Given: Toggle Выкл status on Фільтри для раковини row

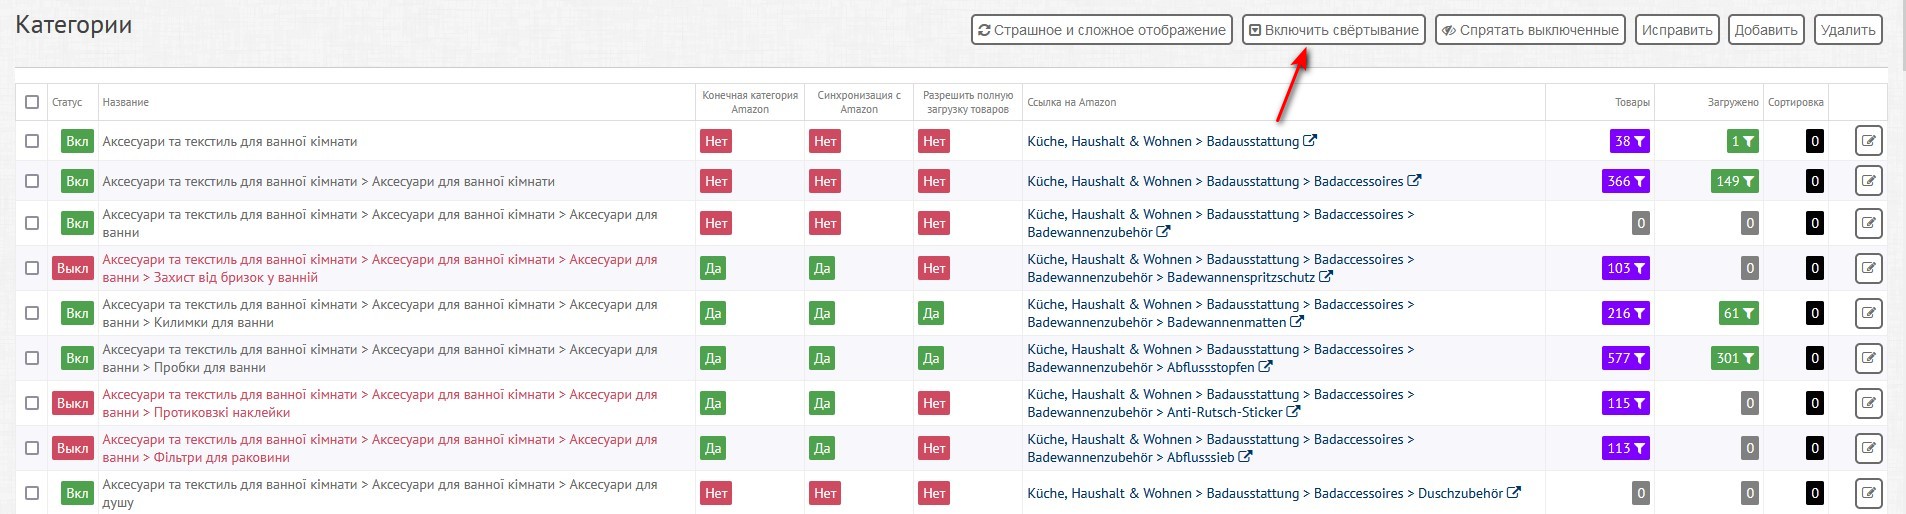Looking at the screenshot, I should click(x=72, y=448).
